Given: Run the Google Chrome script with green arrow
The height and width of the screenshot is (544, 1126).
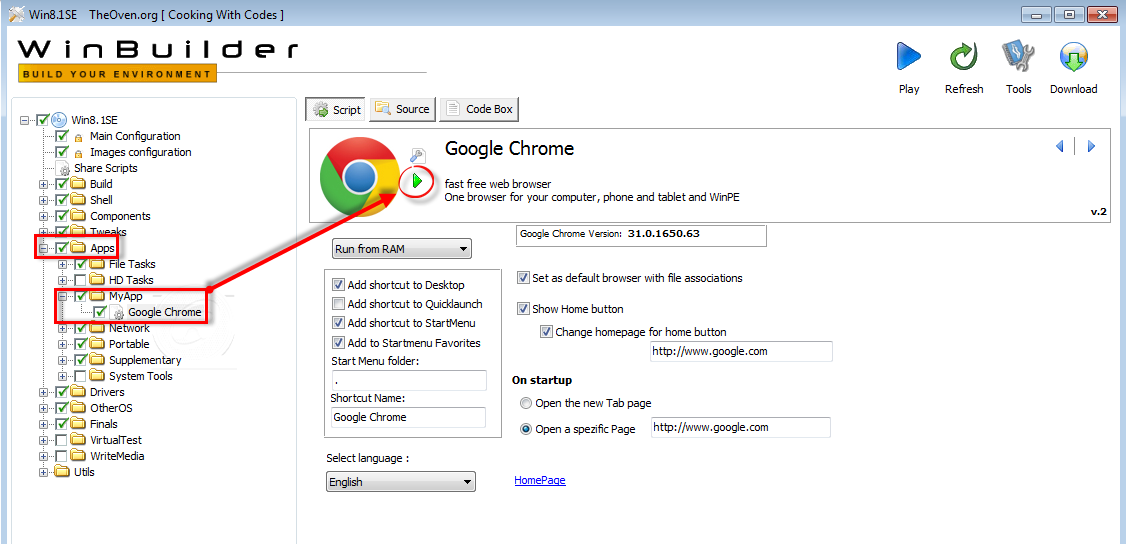Looking at the screenshot, I should [416, 182].
